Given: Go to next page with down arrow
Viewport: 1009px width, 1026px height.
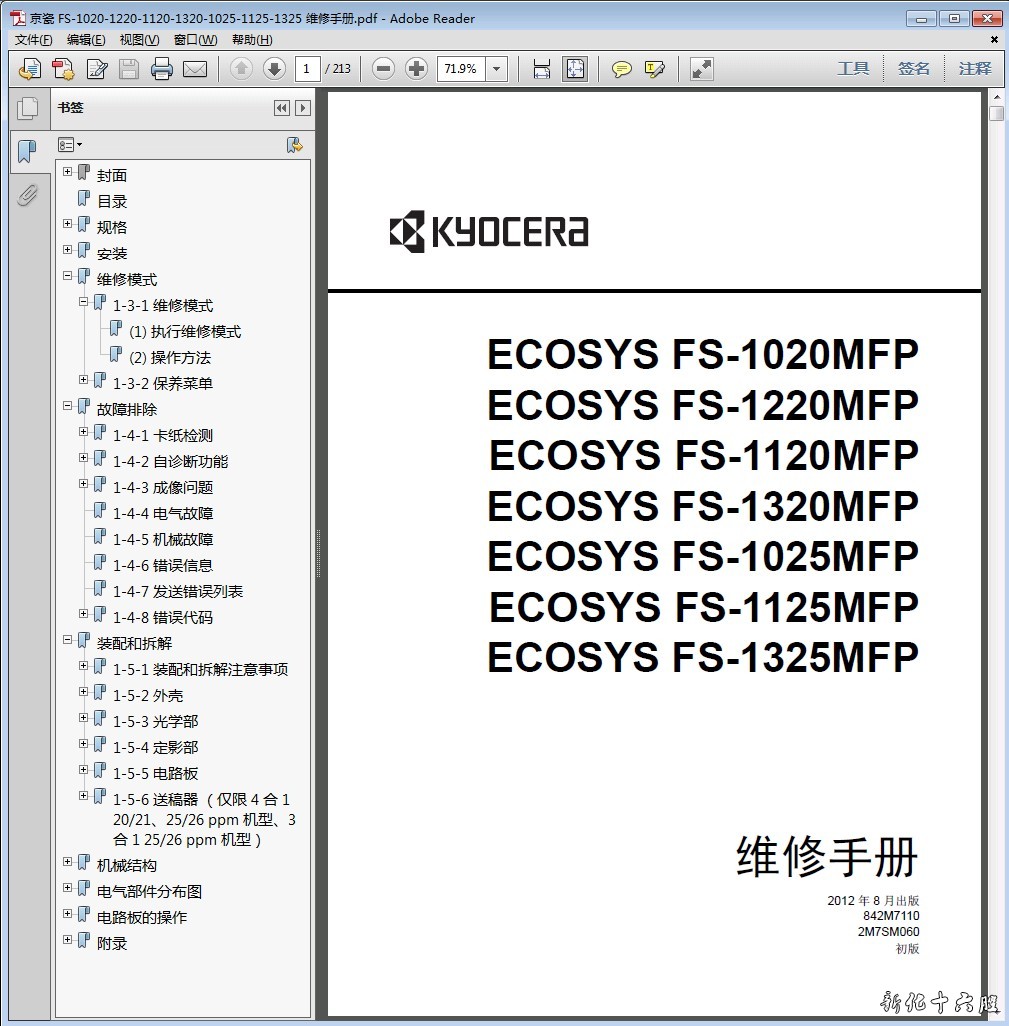Looking at the screenshot, I should point(274,69).
